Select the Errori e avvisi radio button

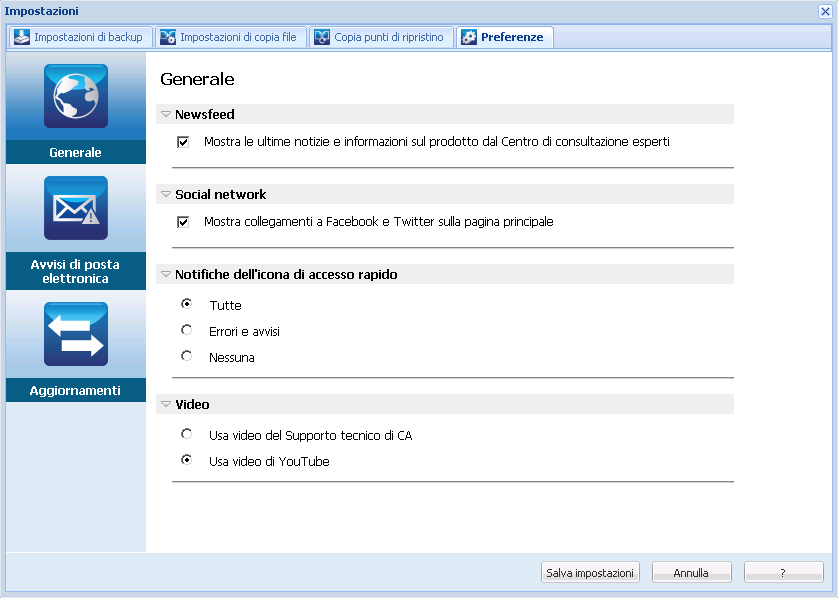pos(187,330)
